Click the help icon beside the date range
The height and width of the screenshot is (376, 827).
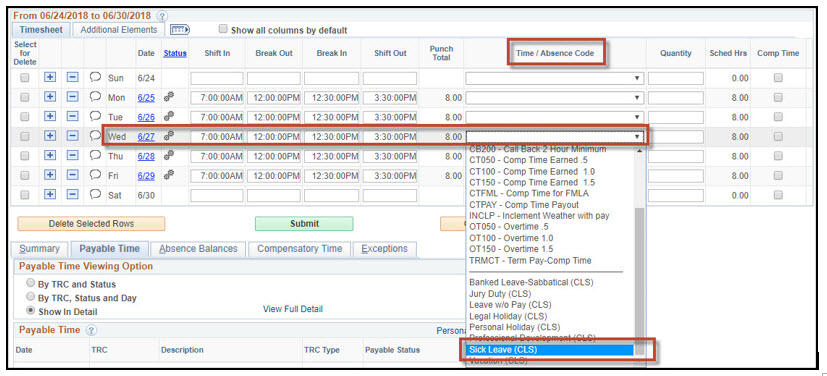pyautogui.click(x=162, y=16)
